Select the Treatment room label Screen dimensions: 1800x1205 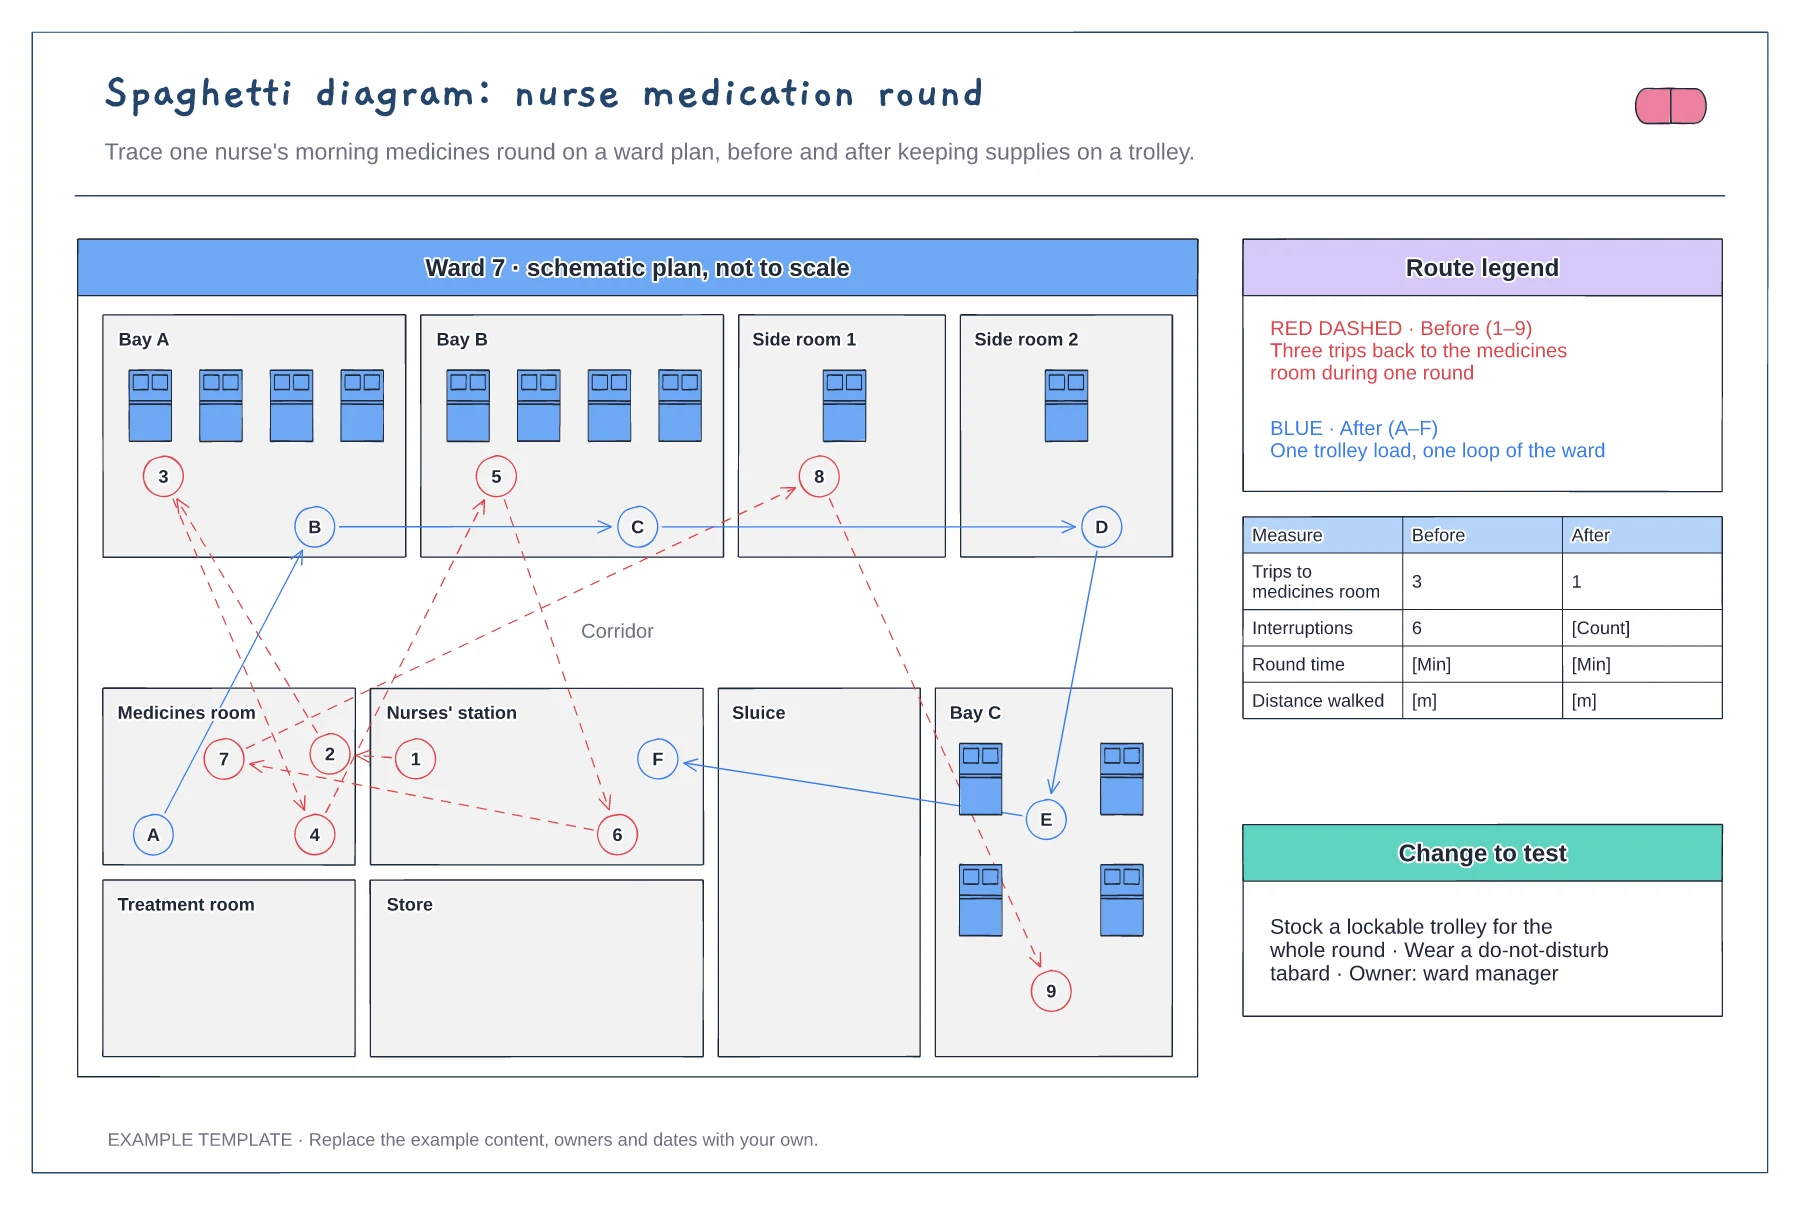click(x=186, y=905)
